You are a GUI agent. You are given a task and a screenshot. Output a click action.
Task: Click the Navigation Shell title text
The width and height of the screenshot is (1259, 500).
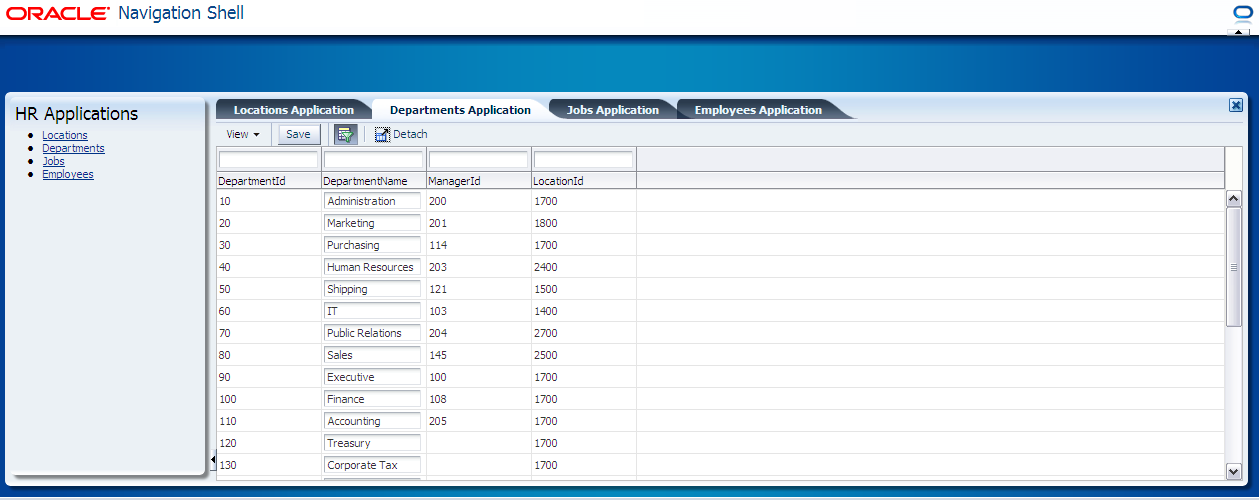pos(181,13)
